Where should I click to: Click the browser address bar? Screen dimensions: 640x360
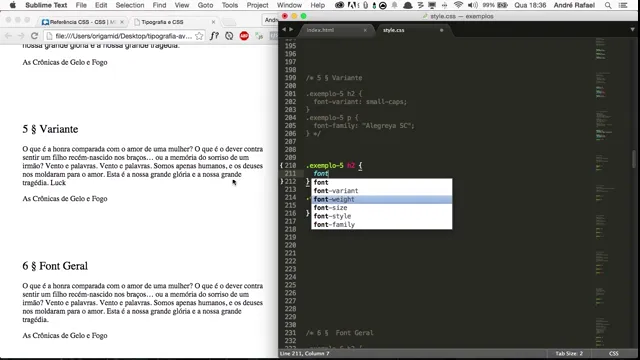tap(124, 36)
